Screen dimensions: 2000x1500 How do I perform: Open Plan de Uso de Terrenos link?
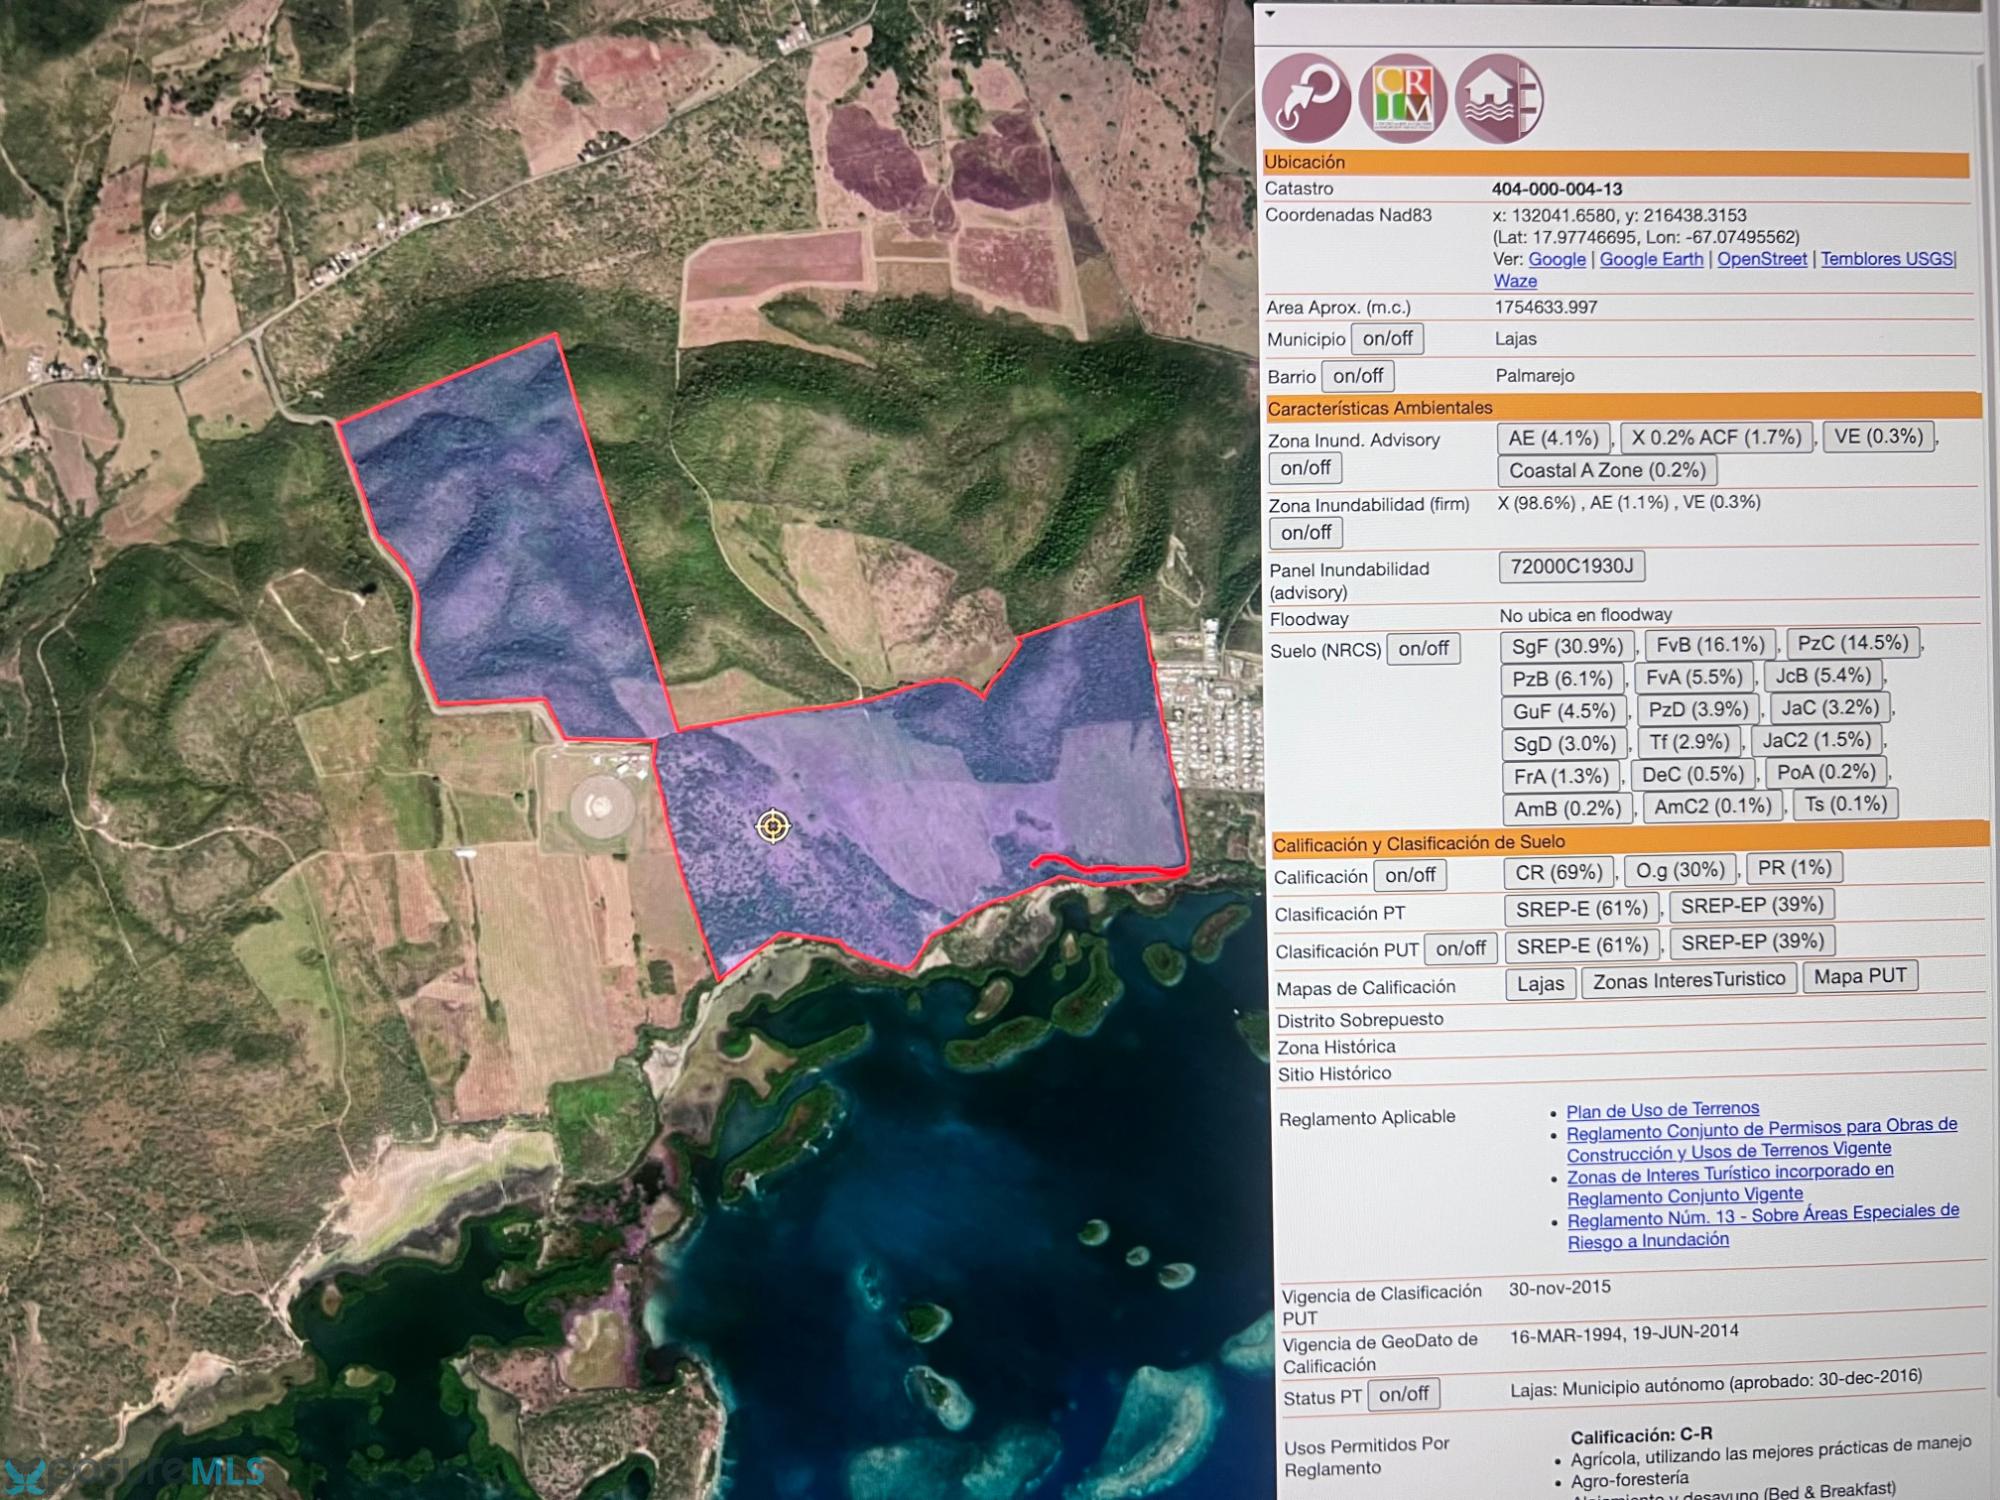pos(1662,1110)
